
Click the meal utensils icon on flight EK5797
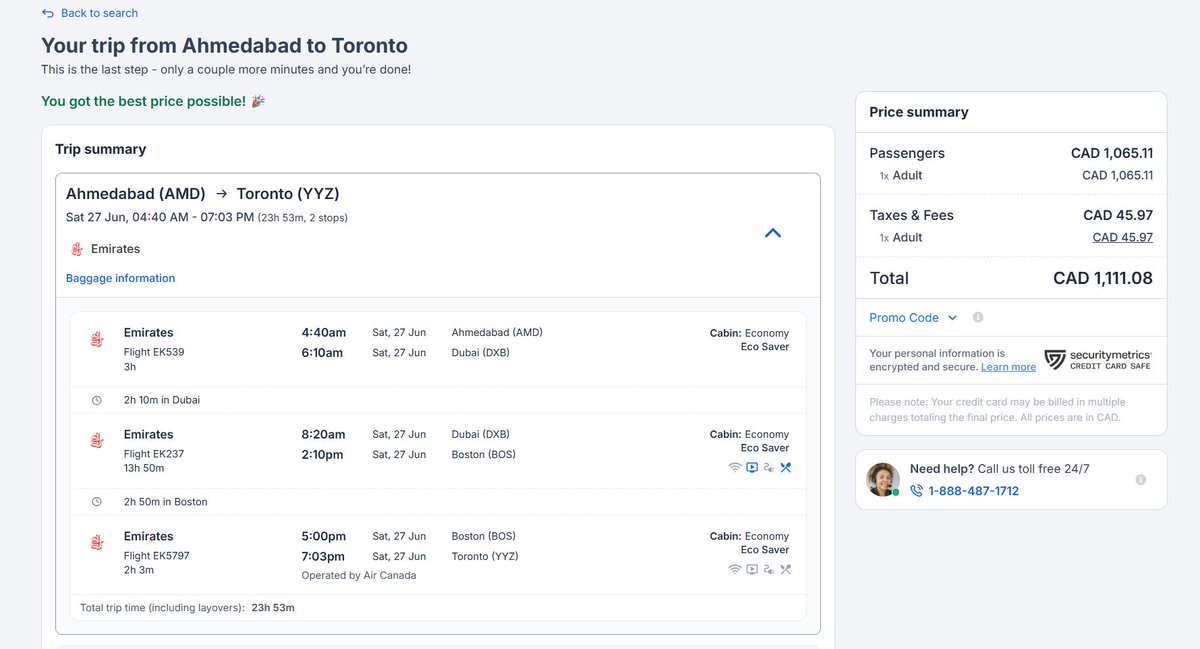(x=786, y=569)
